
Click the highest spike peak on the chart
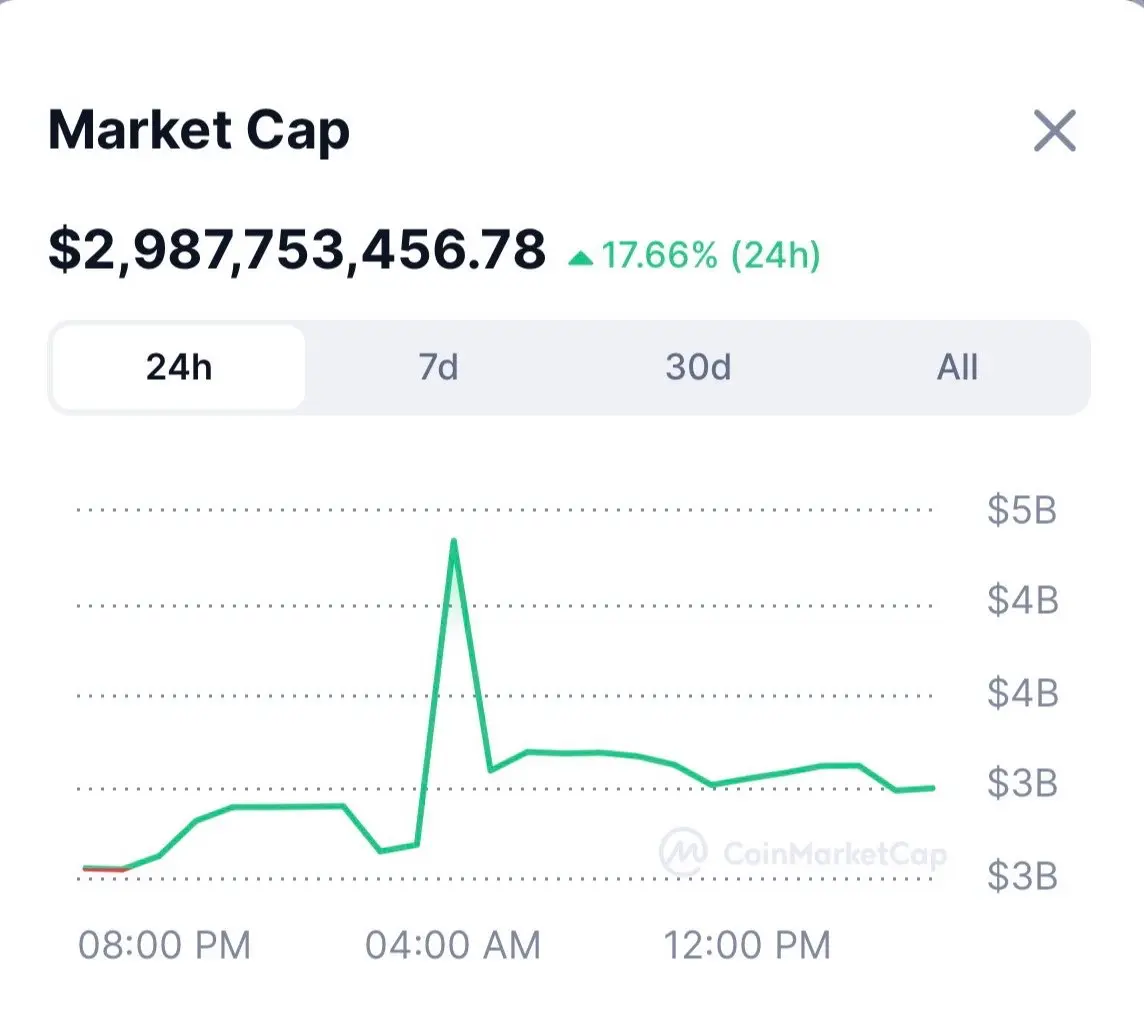point(454,541)
